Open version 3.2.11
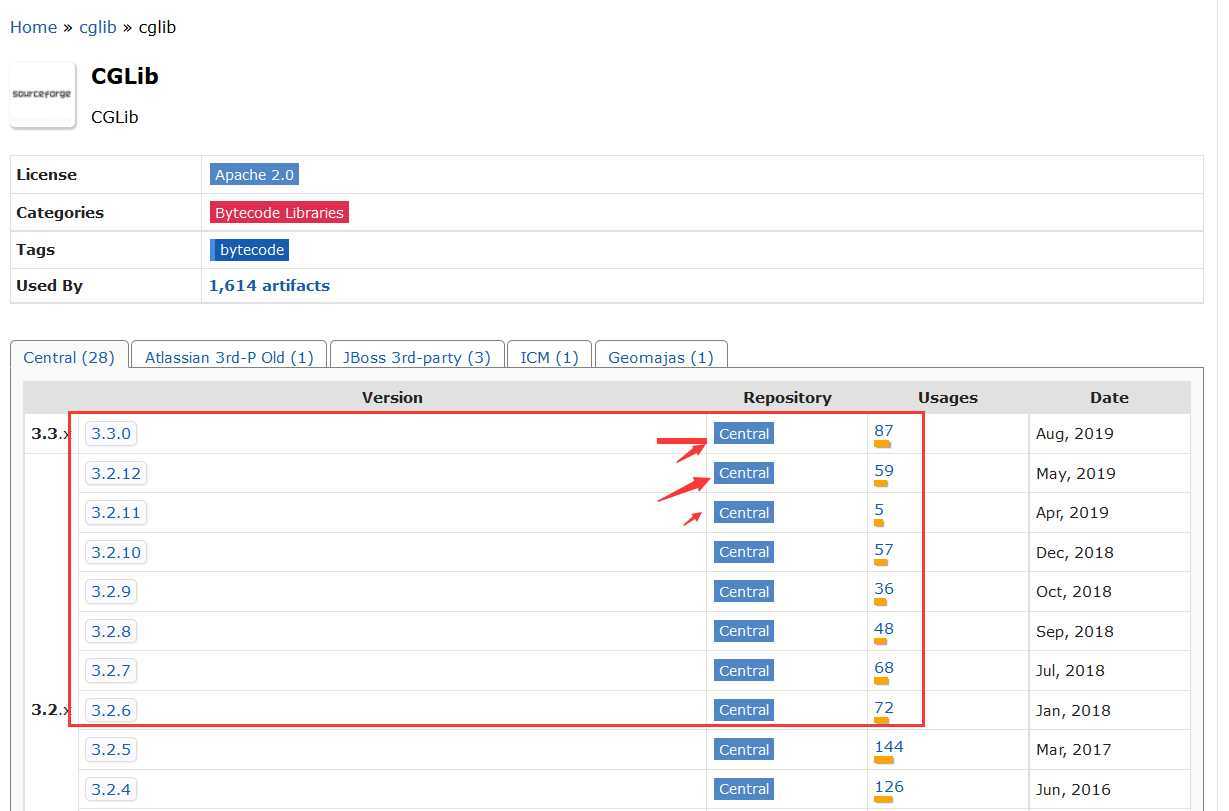The width and height of the screenshot is (1229, 811). point(115,512)
